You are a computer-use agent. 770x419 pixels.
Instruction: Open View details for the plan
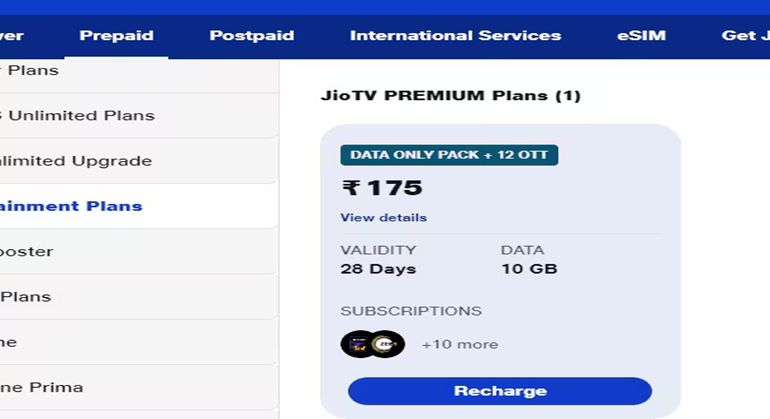point(384,218)
